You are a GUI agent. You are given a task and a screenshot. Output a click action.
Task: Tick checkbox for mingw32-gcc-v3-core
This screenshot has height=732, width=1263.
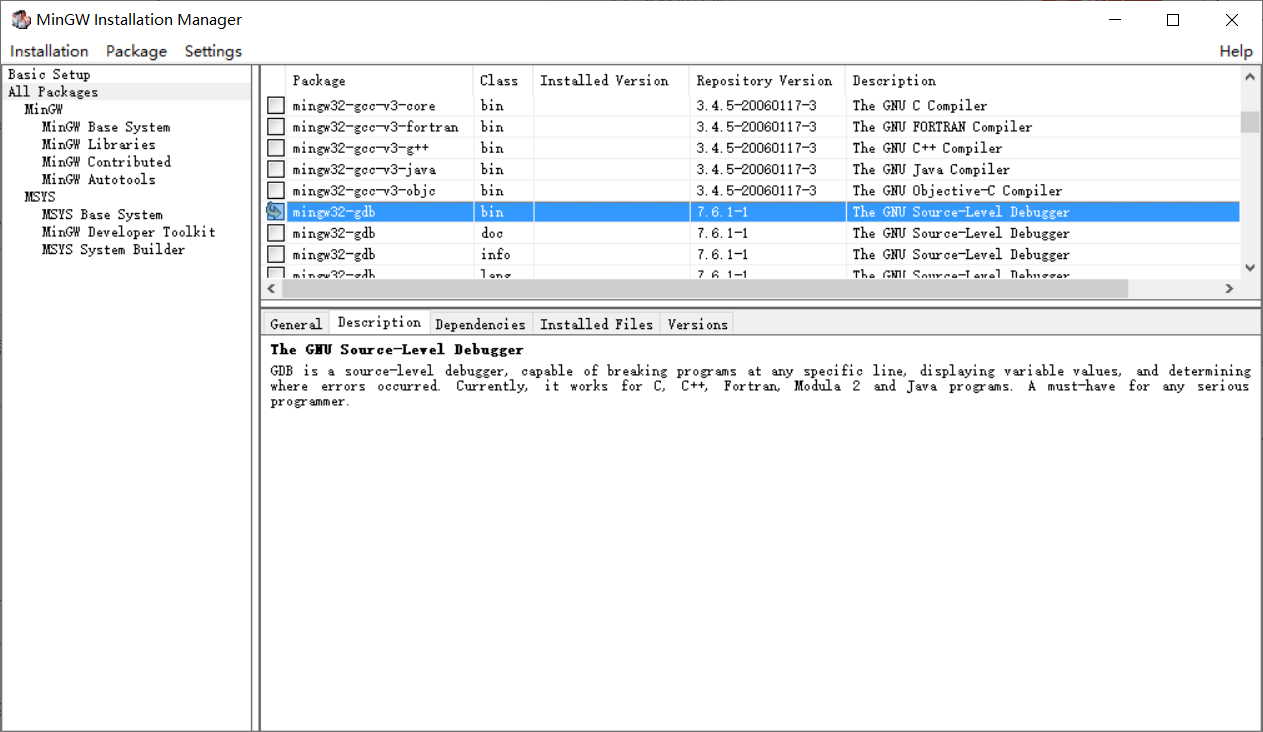275,106
